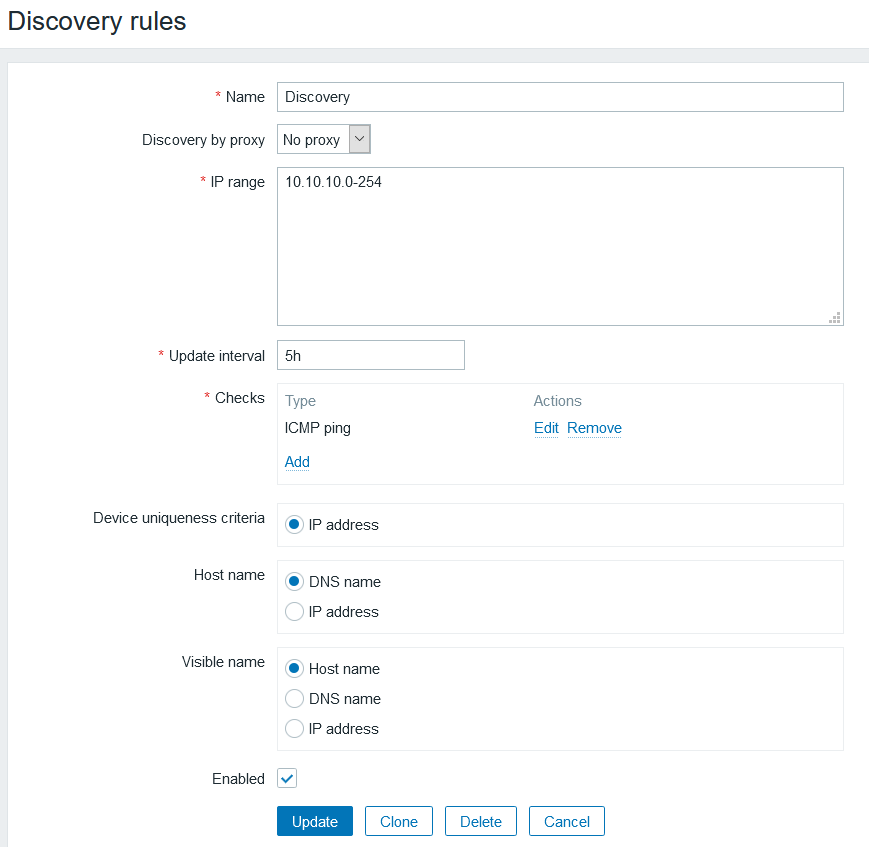The height and width of the screenshot is (847, 869).
Task: Toggle the Enabled checkbox
Action: pos(287,778)
